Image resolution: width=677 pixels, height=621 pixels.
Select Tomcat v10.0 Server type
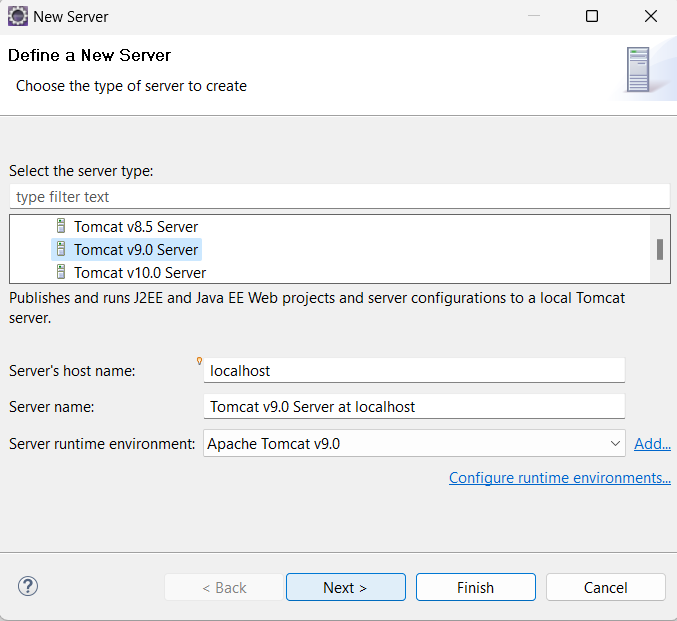pos(140,272)
